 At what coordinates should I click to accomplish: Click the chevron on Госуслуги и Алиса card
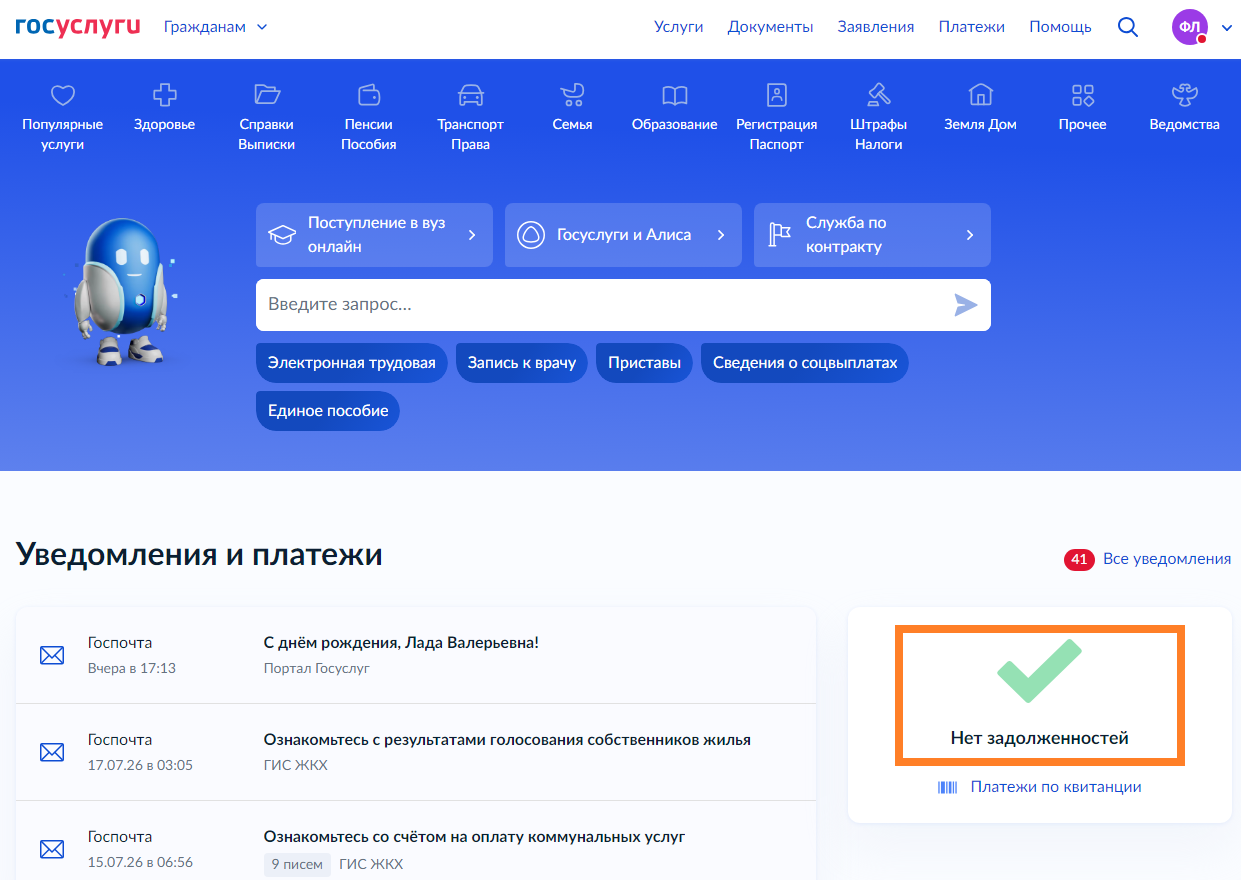tap(721, 235)
